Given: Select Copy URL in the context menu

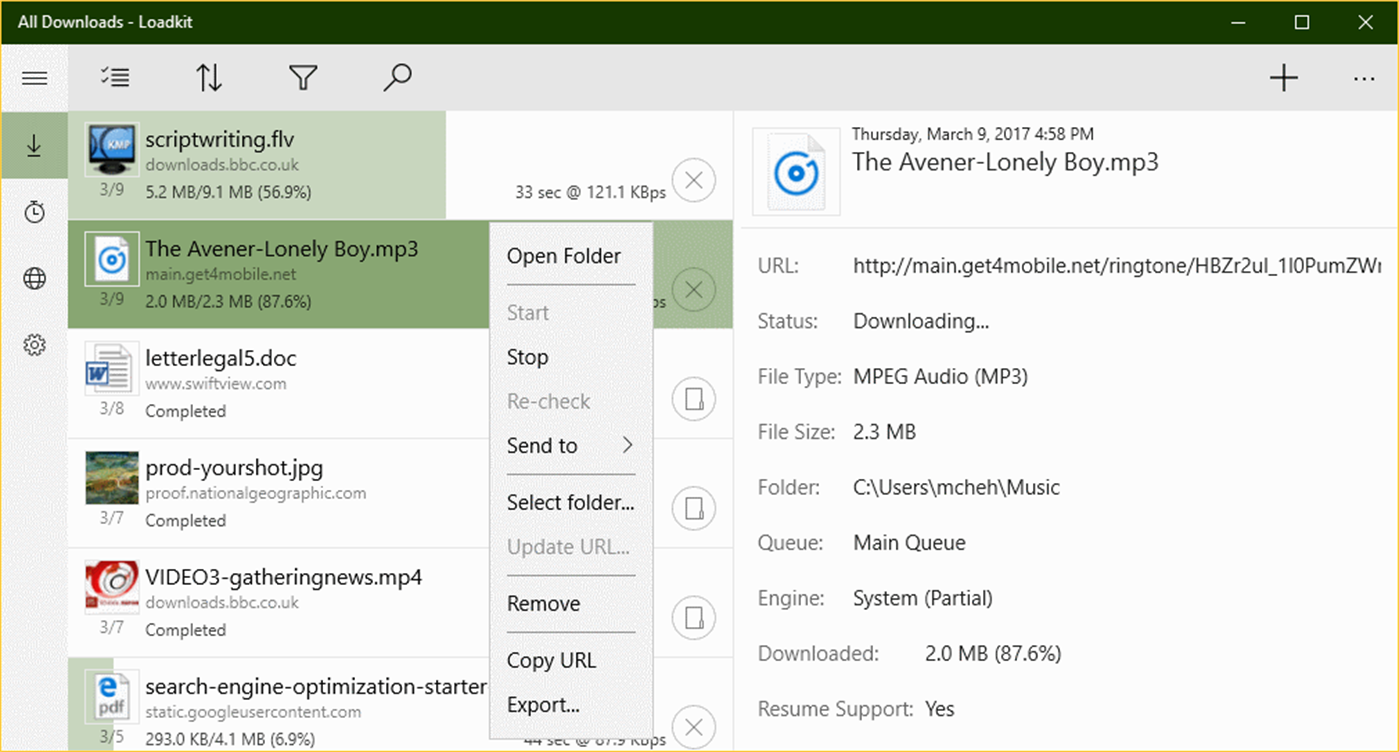Looking at the screenshot, I should [551, 660].
